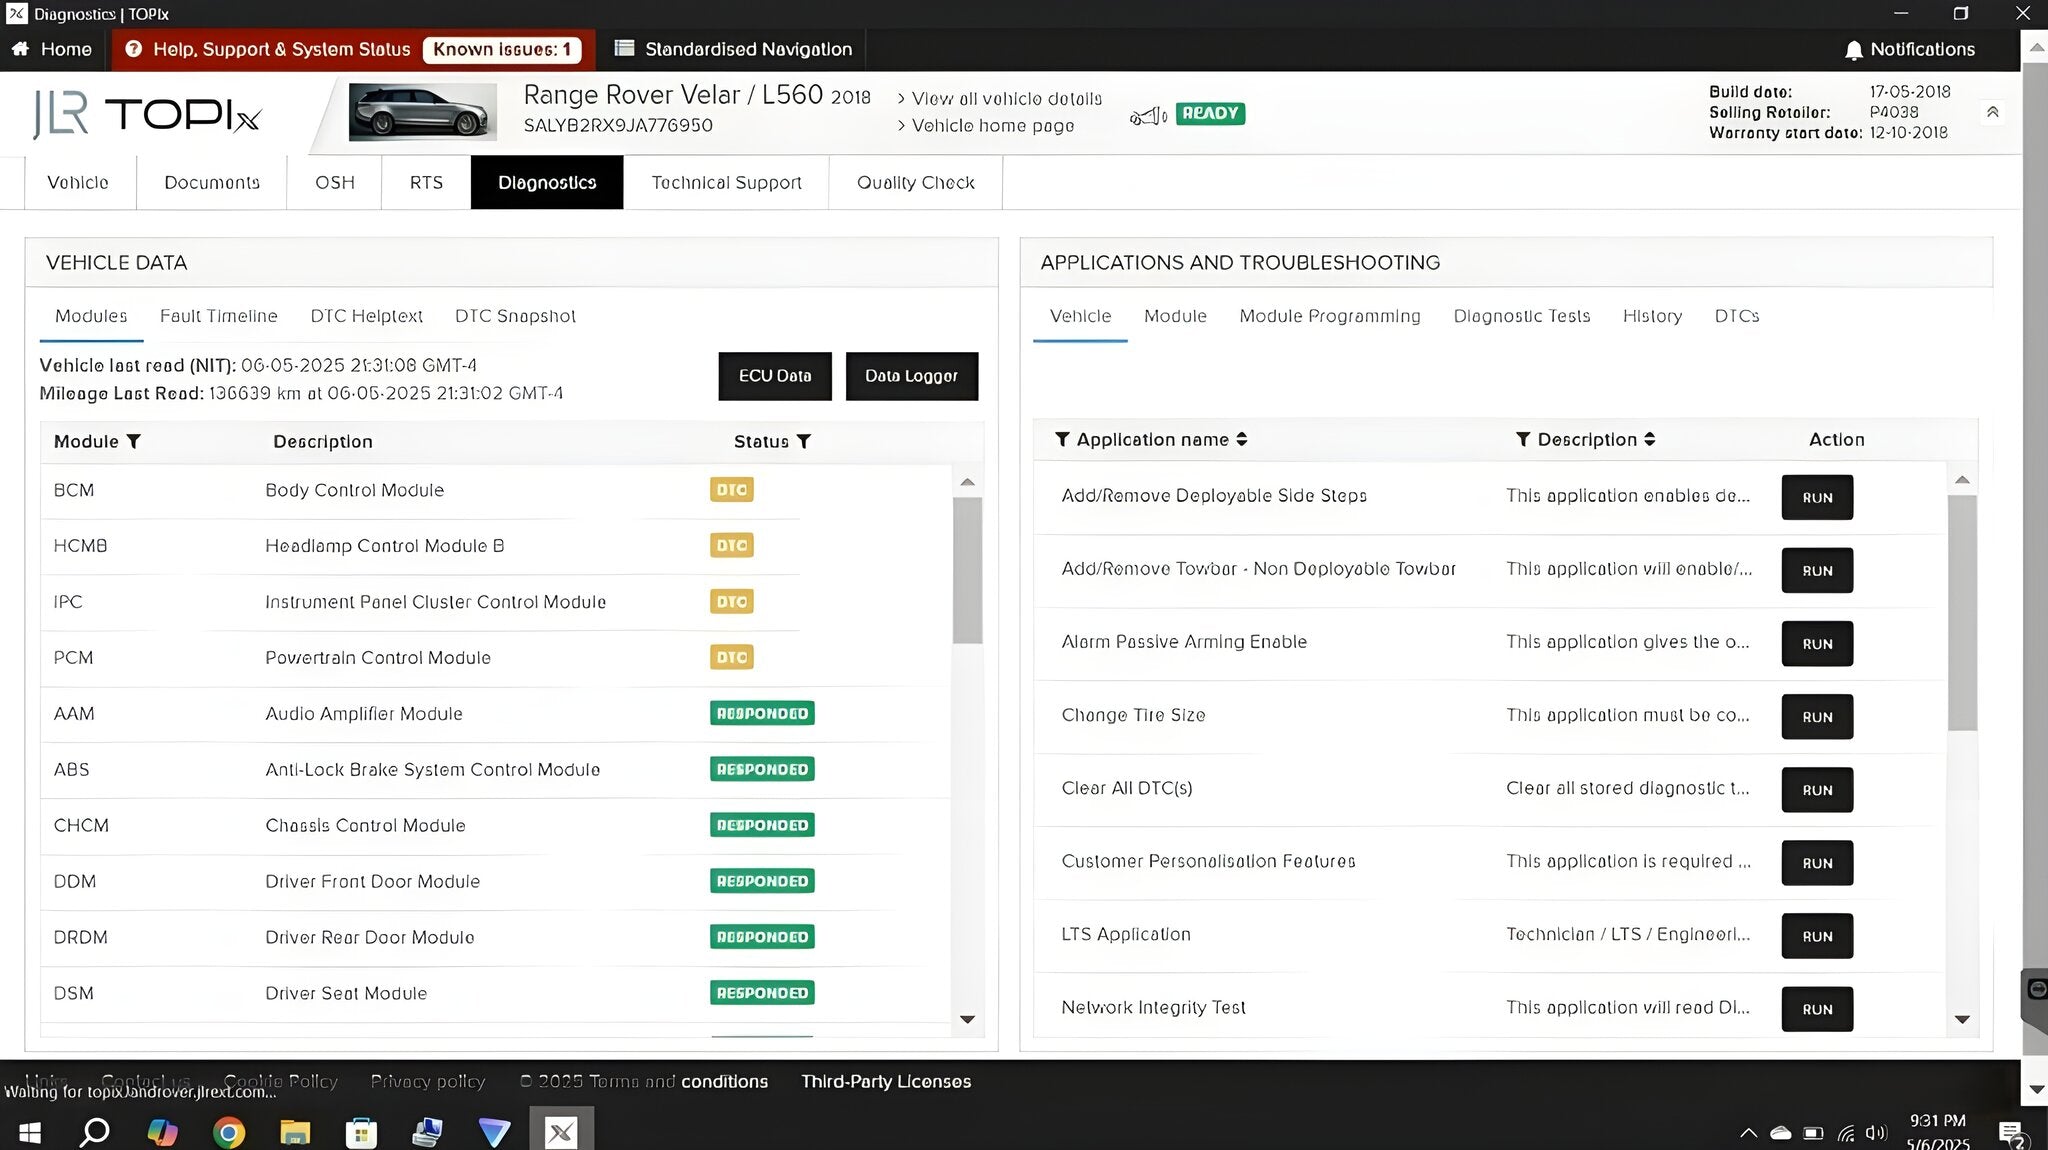Click the vehicle connection status icon

(x=1148, y=116)
